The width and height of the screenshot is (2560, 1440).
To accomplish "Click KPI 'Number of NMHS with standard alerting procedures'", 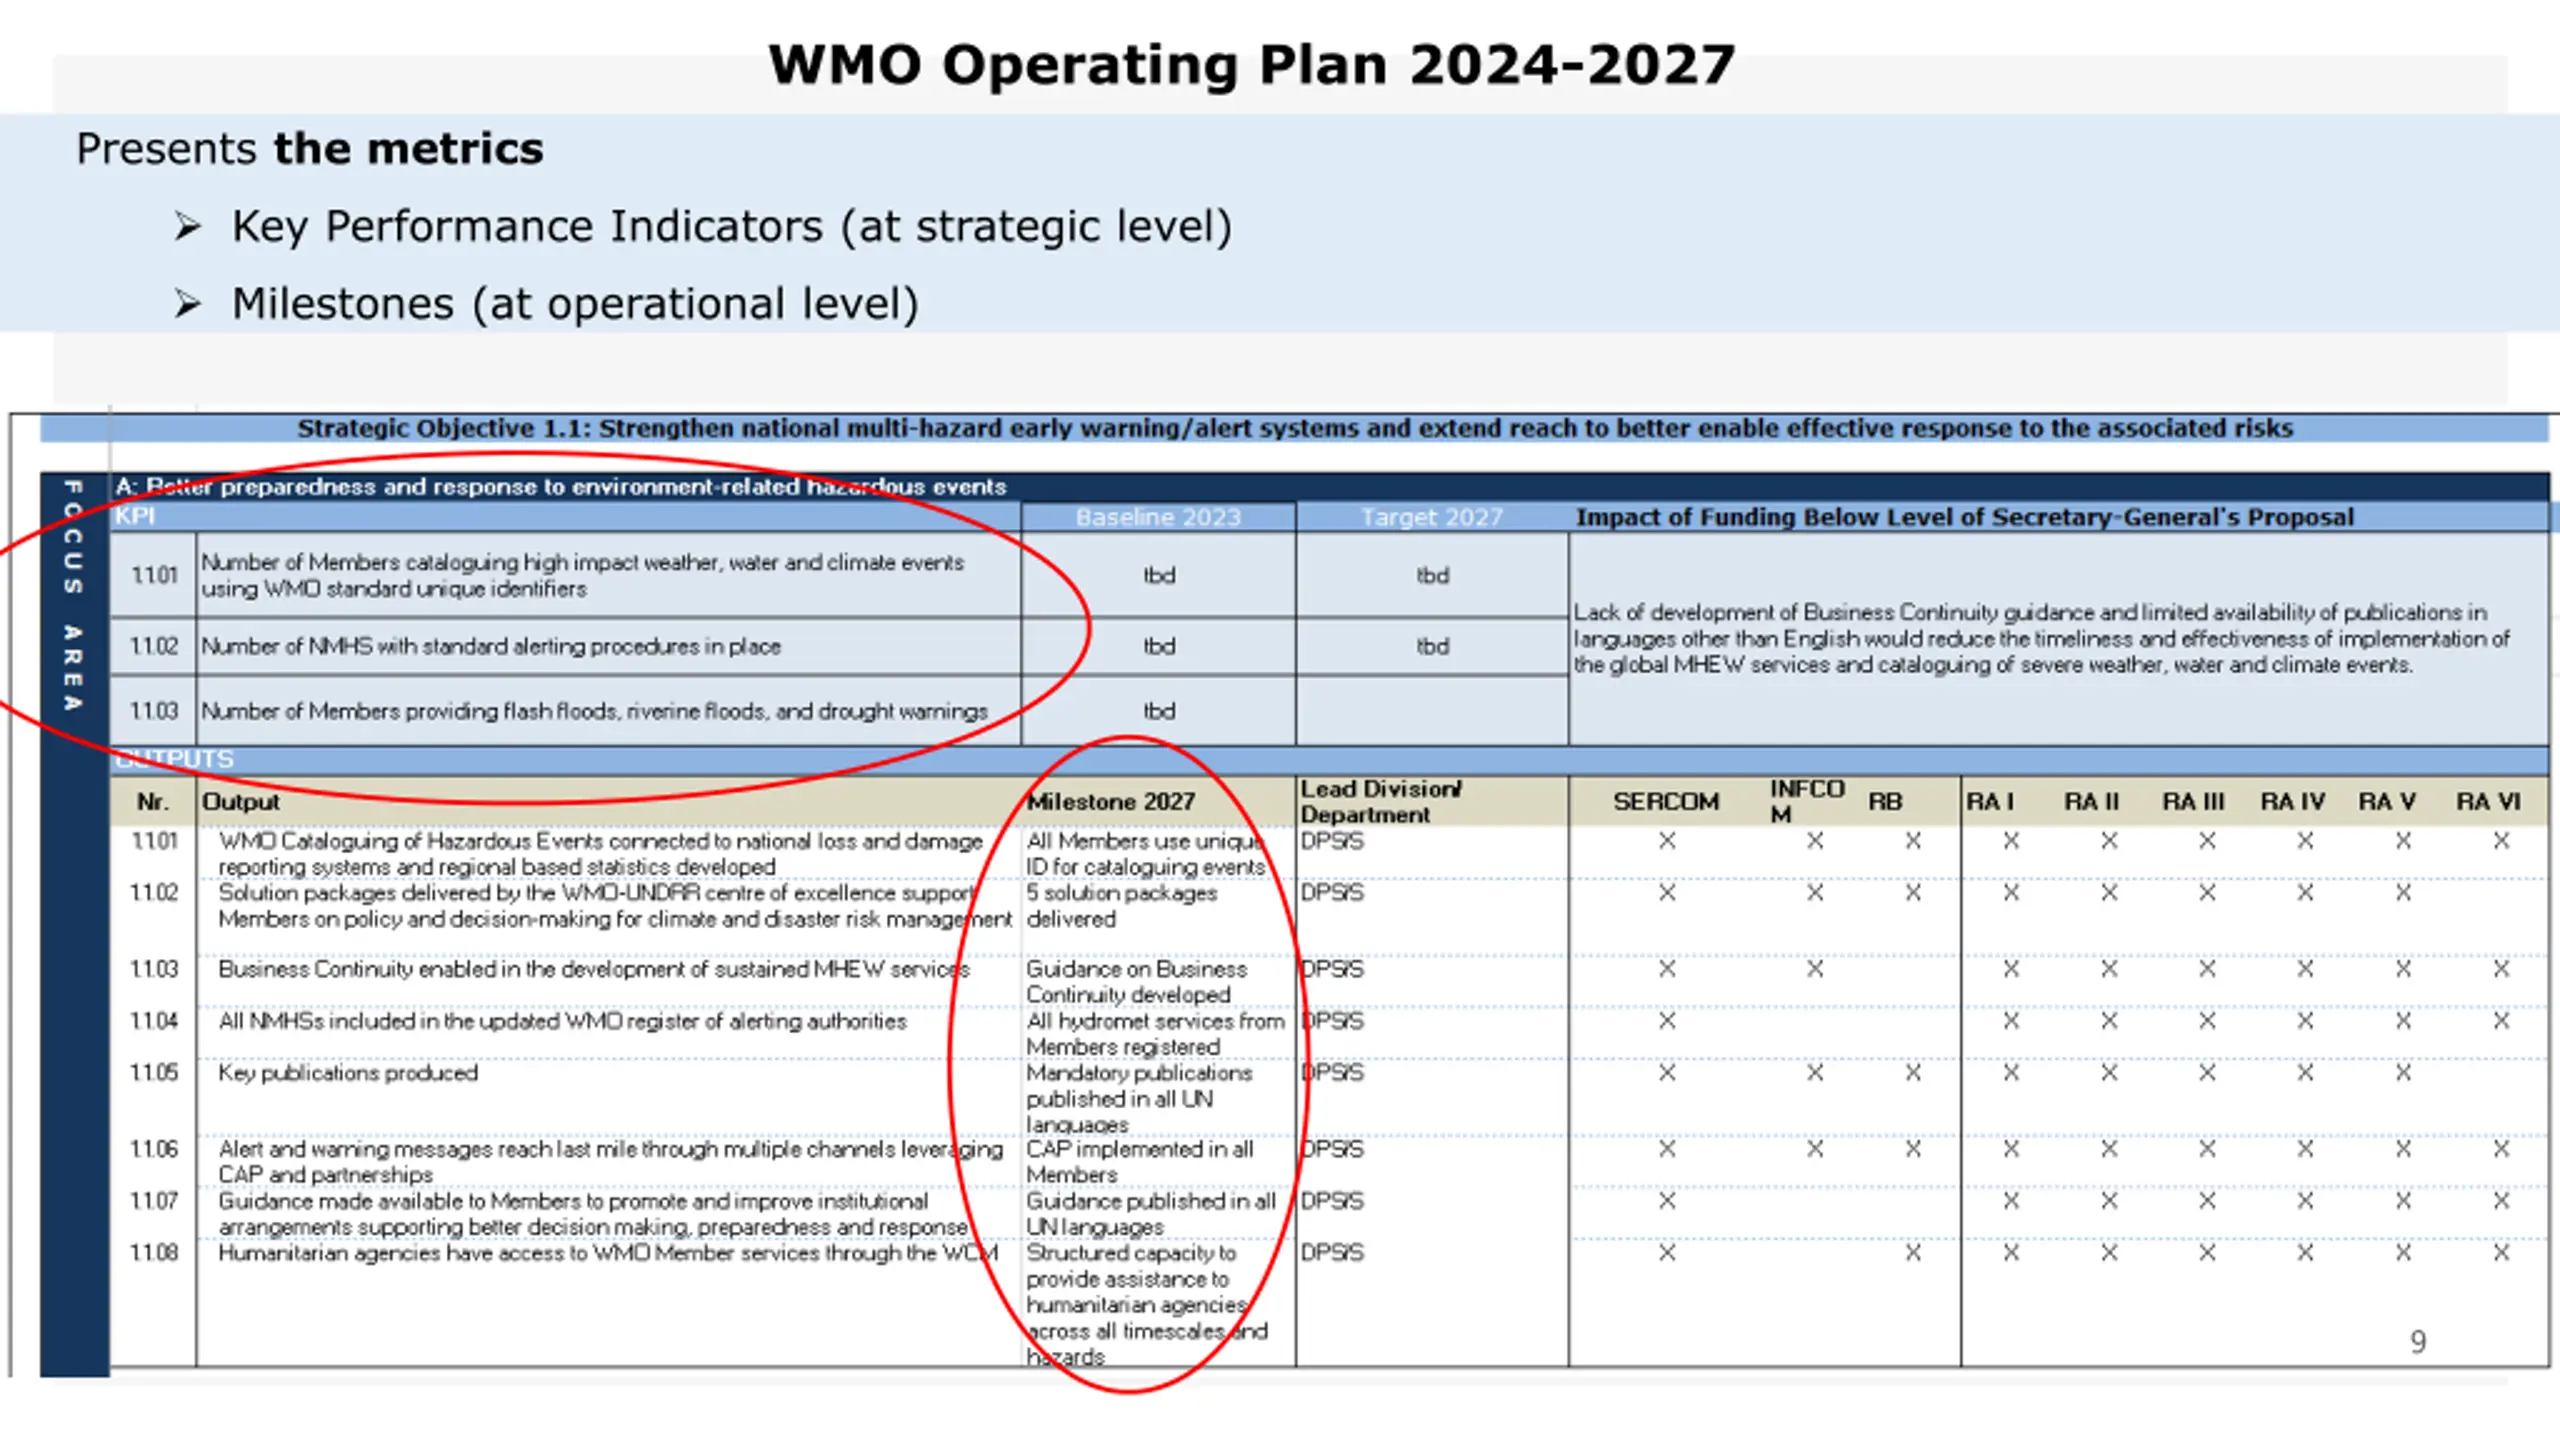I will [491, 646].
